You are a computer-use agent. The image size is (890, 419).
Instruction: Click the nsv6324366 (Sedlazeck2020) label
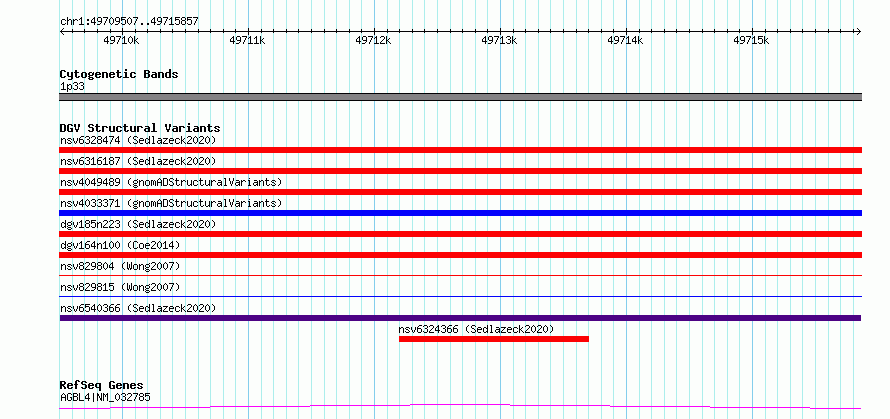coord(476,329)
